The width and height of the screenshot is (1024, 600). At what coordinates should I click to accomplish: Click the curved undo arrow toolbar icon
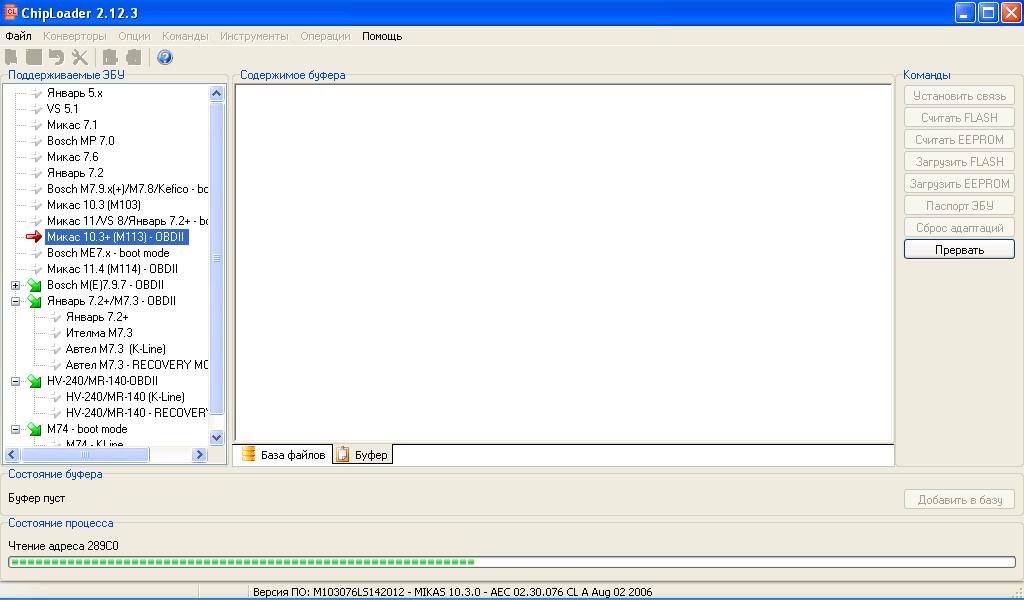57,57
